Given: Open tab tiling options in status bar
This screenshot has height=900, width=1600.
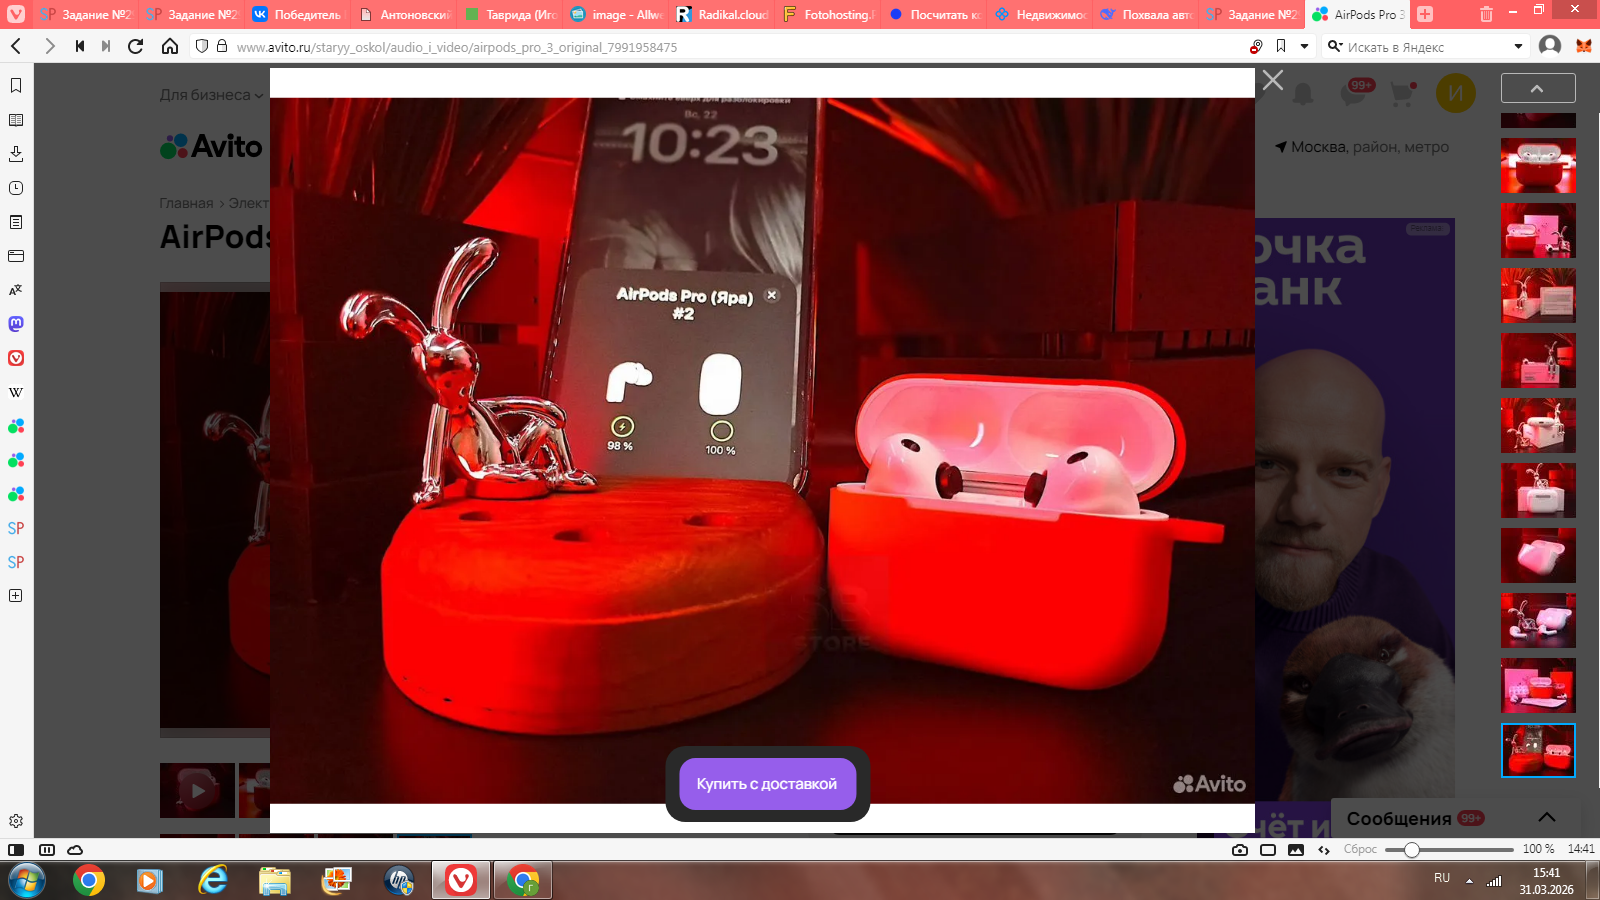Looking at the screenshot, I should click(x=47, y=850).
